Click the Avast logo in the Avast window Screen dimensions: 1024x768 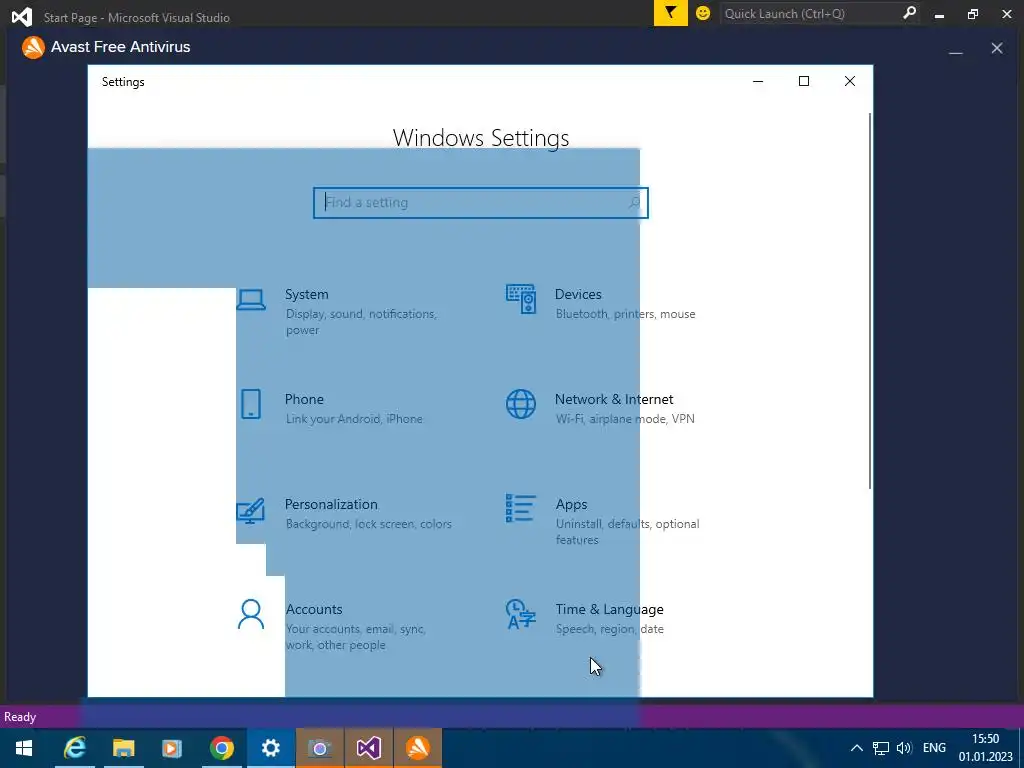coord(33,47)
